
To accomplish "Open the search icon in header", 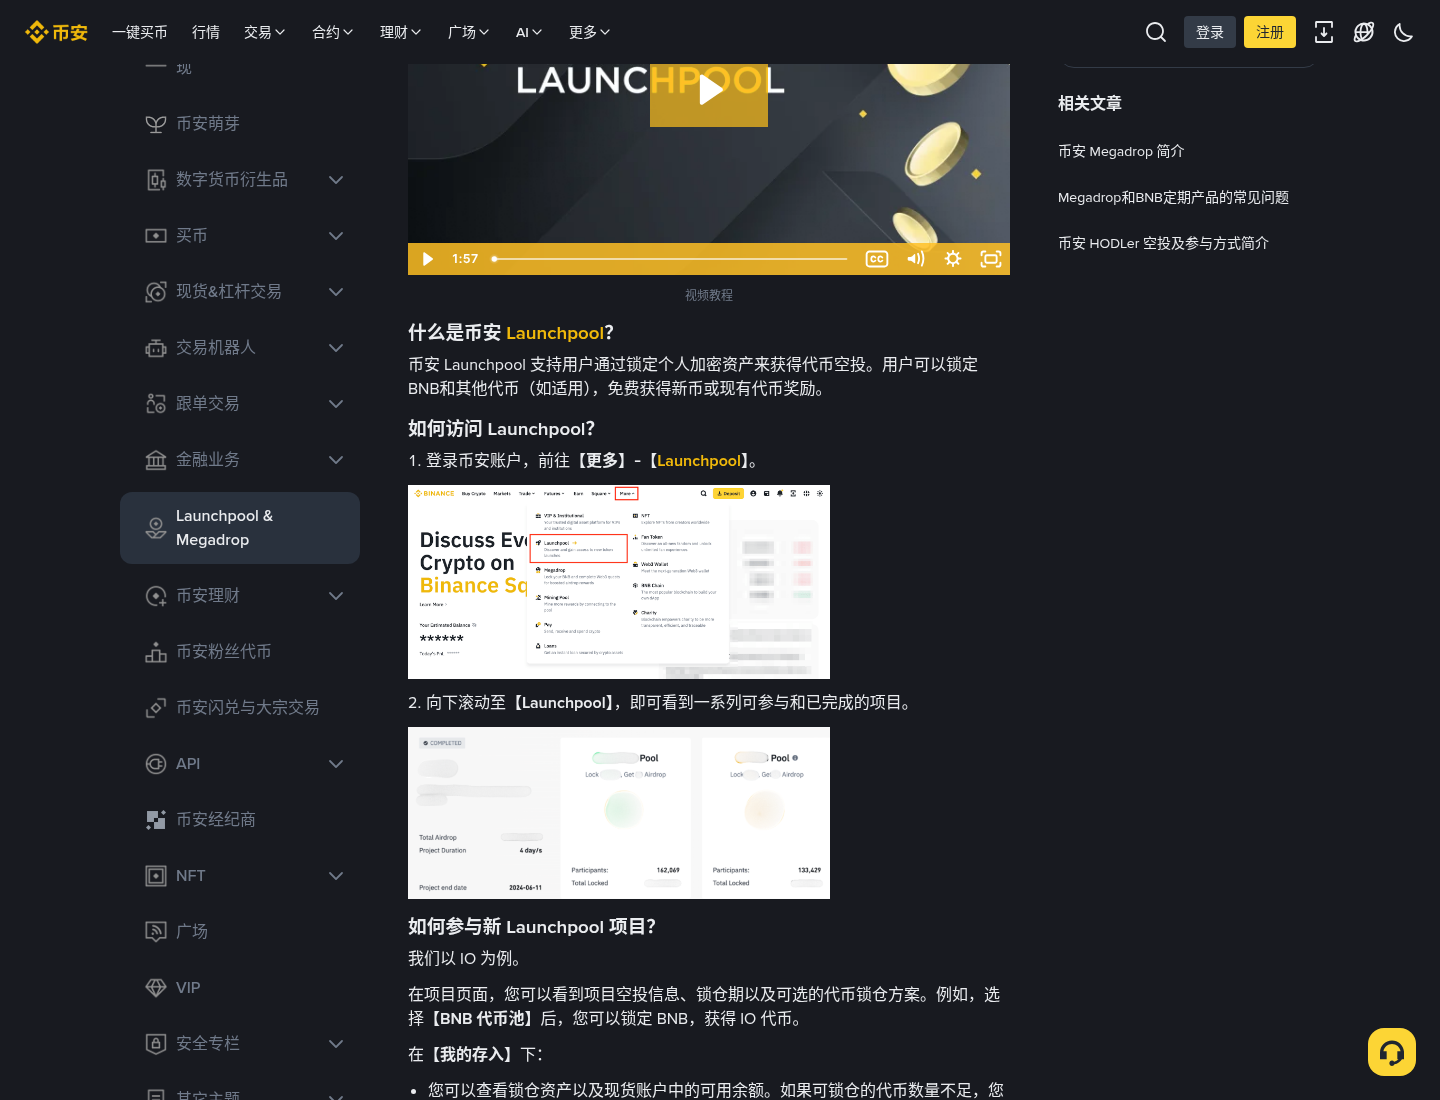I will [x=1156, y=32].
